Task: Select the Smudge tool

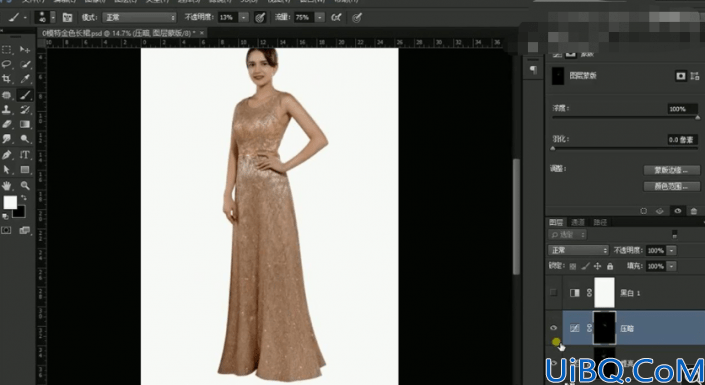Action: tap(7, 139)
